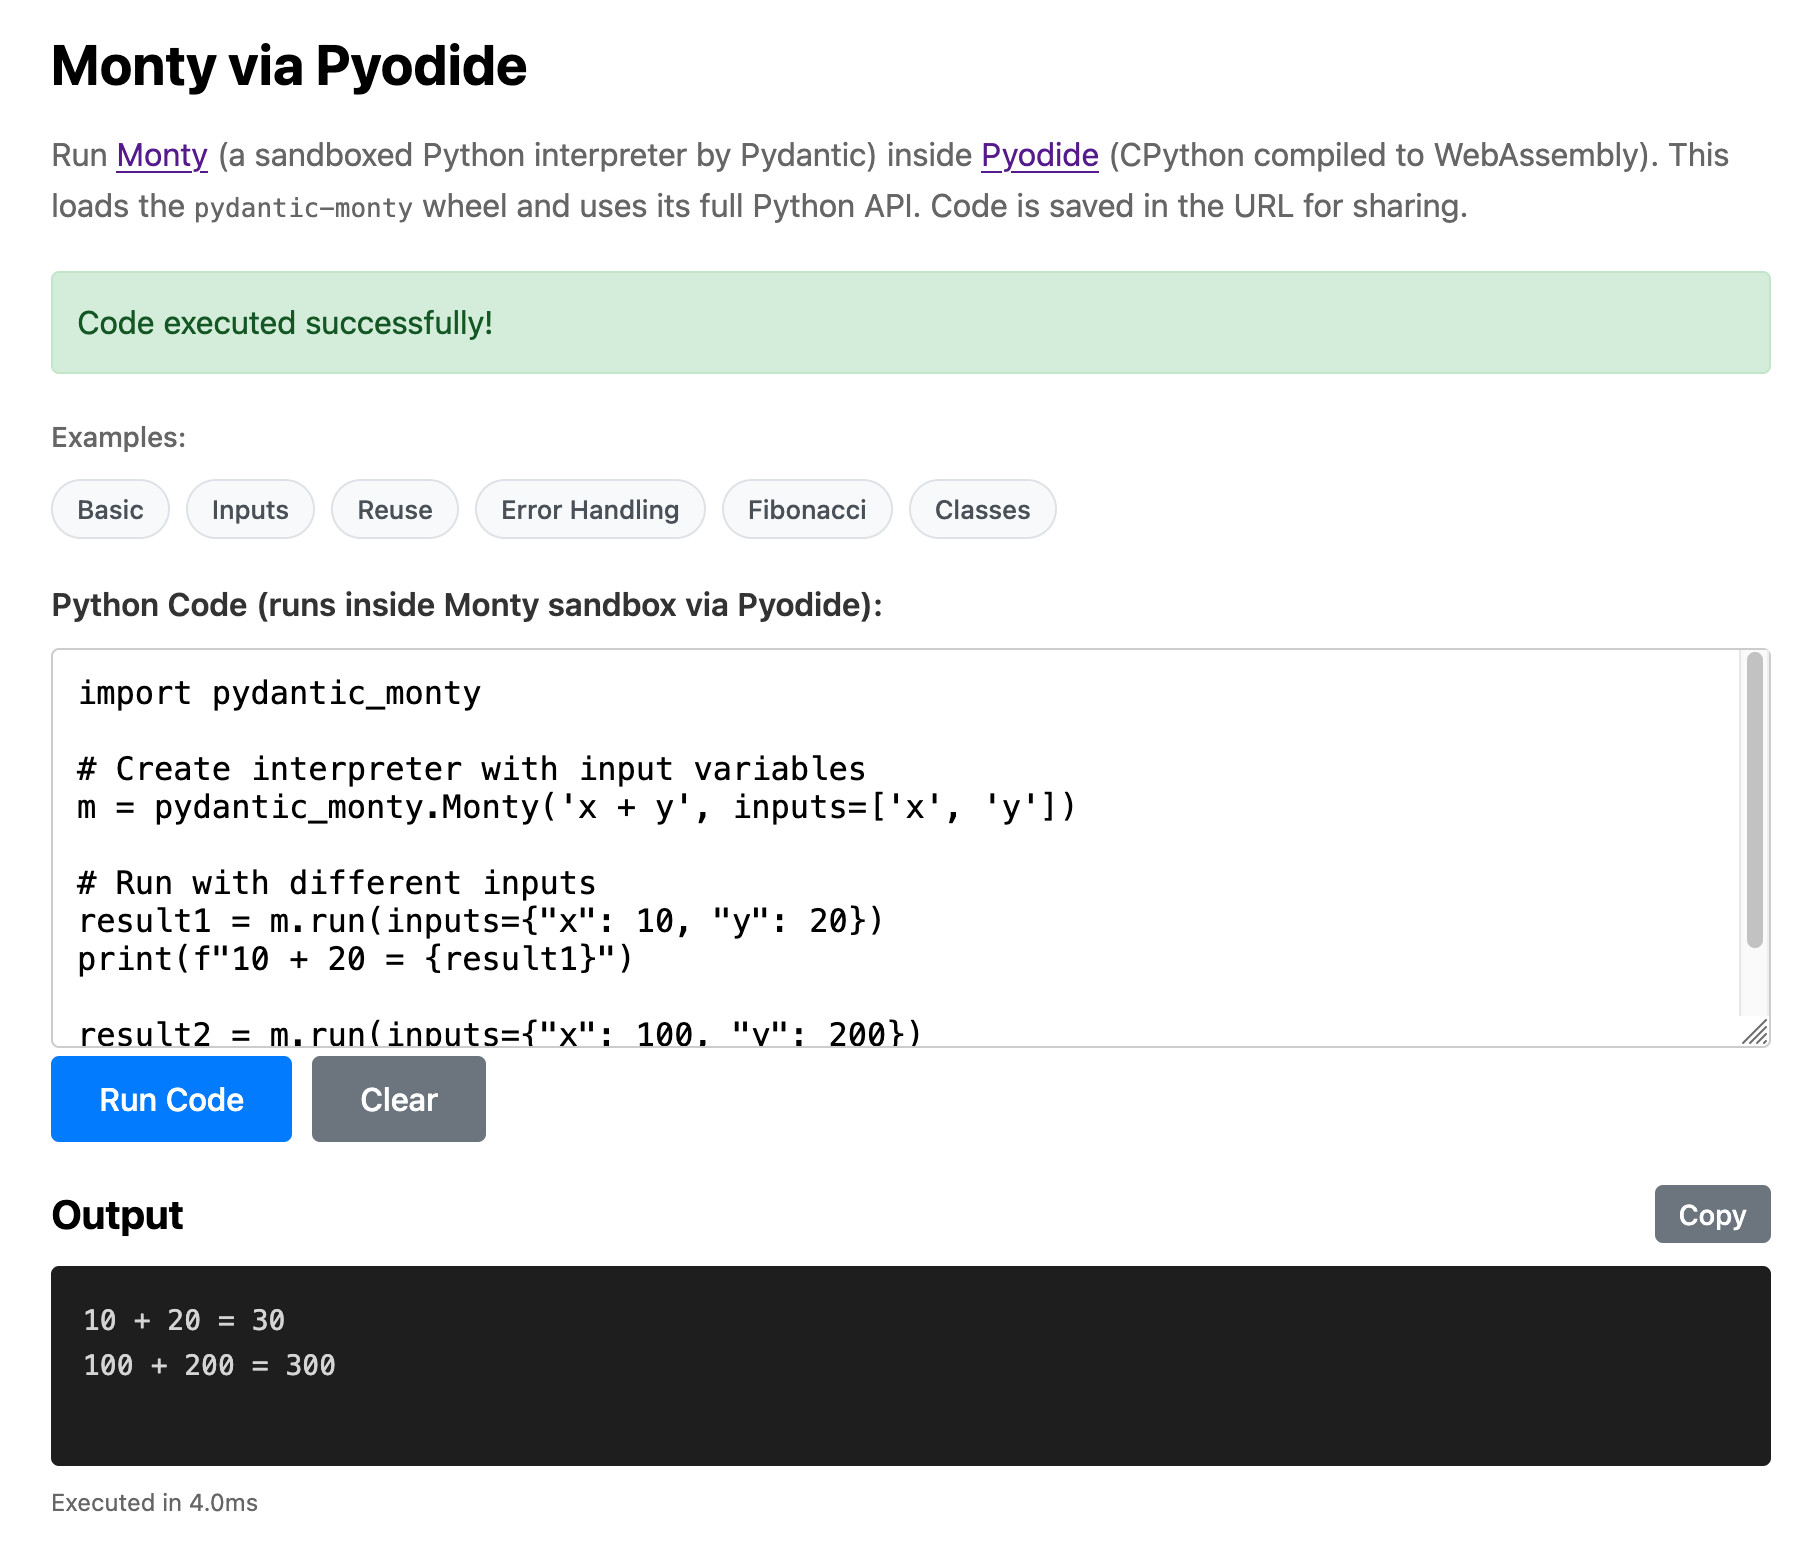Click the Monty via Pyodide heading

(x=288, y=65)
